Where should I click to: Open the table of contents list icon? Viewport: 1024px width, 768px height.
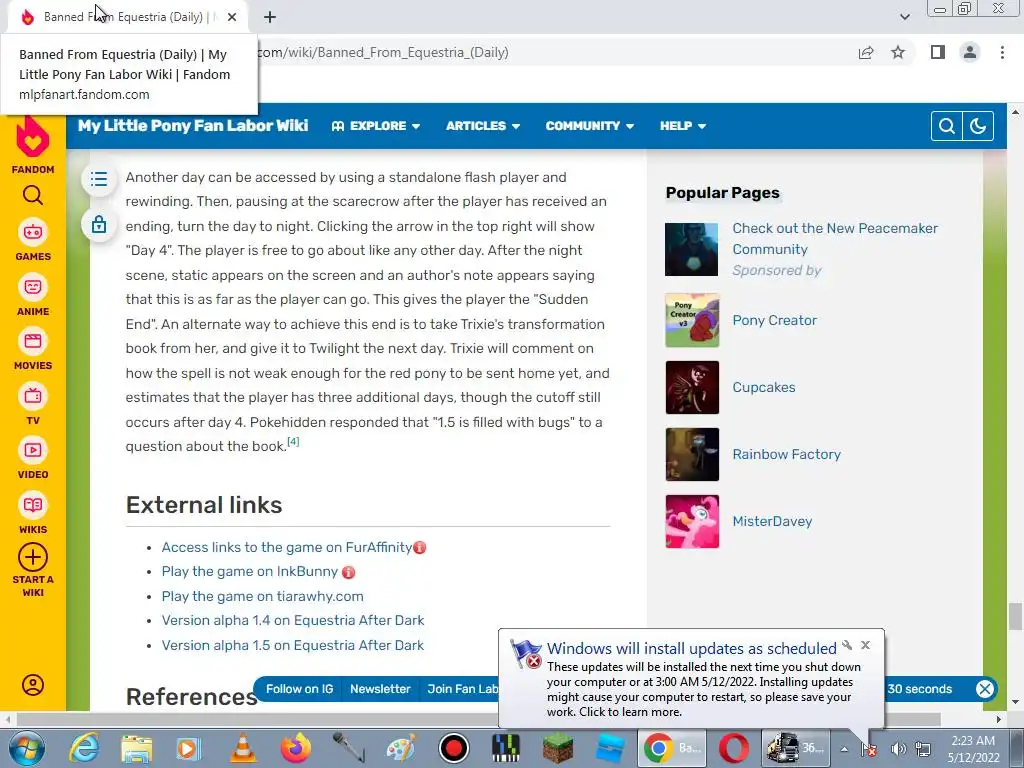click(99, 179)
